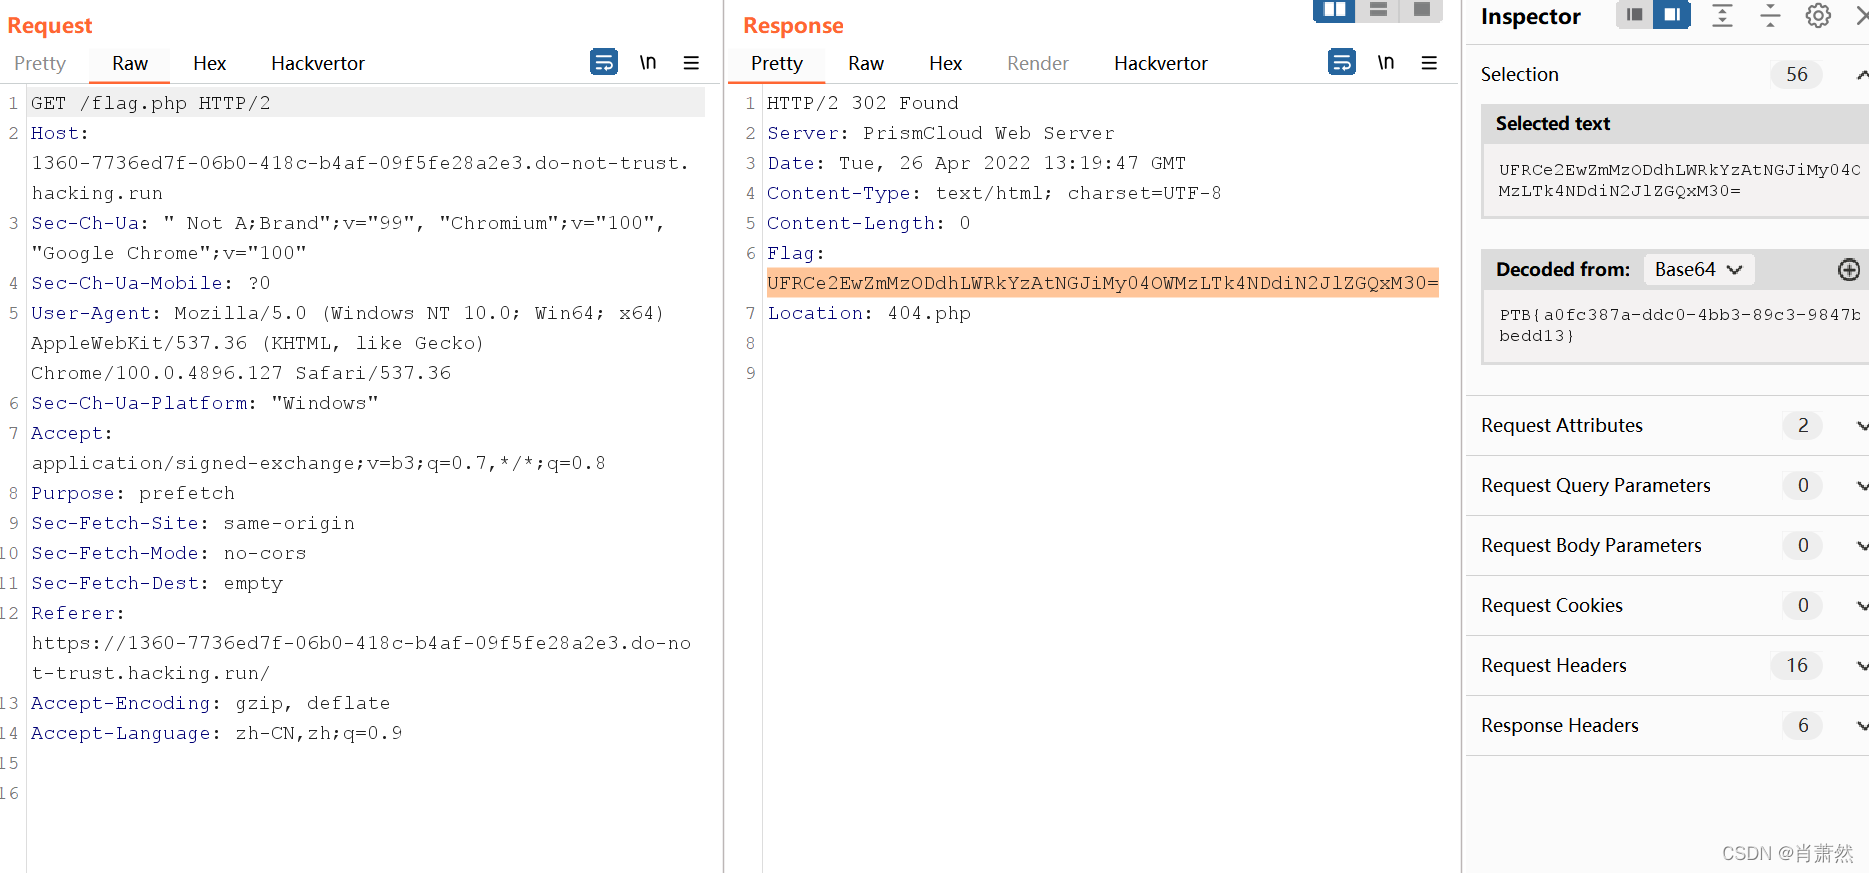The width and height of the screenshot is (1869, 873).
Task: Click the Selected text value box
Action: 1677,180
